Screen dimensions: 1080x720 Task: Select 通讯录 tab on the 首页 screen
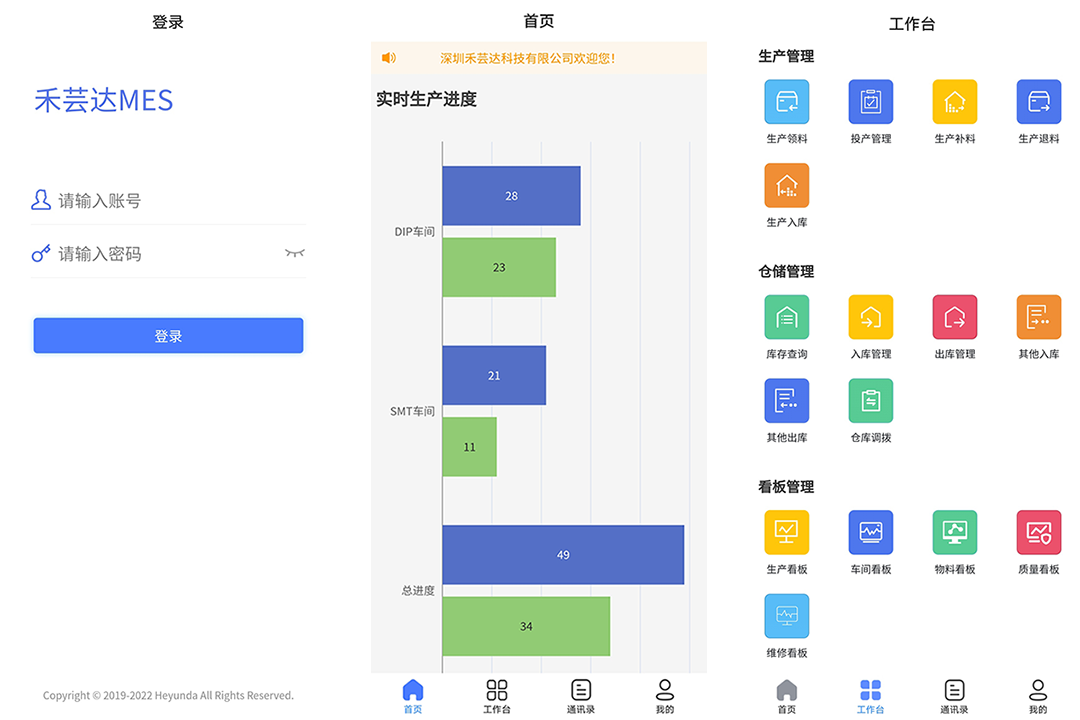581,697
